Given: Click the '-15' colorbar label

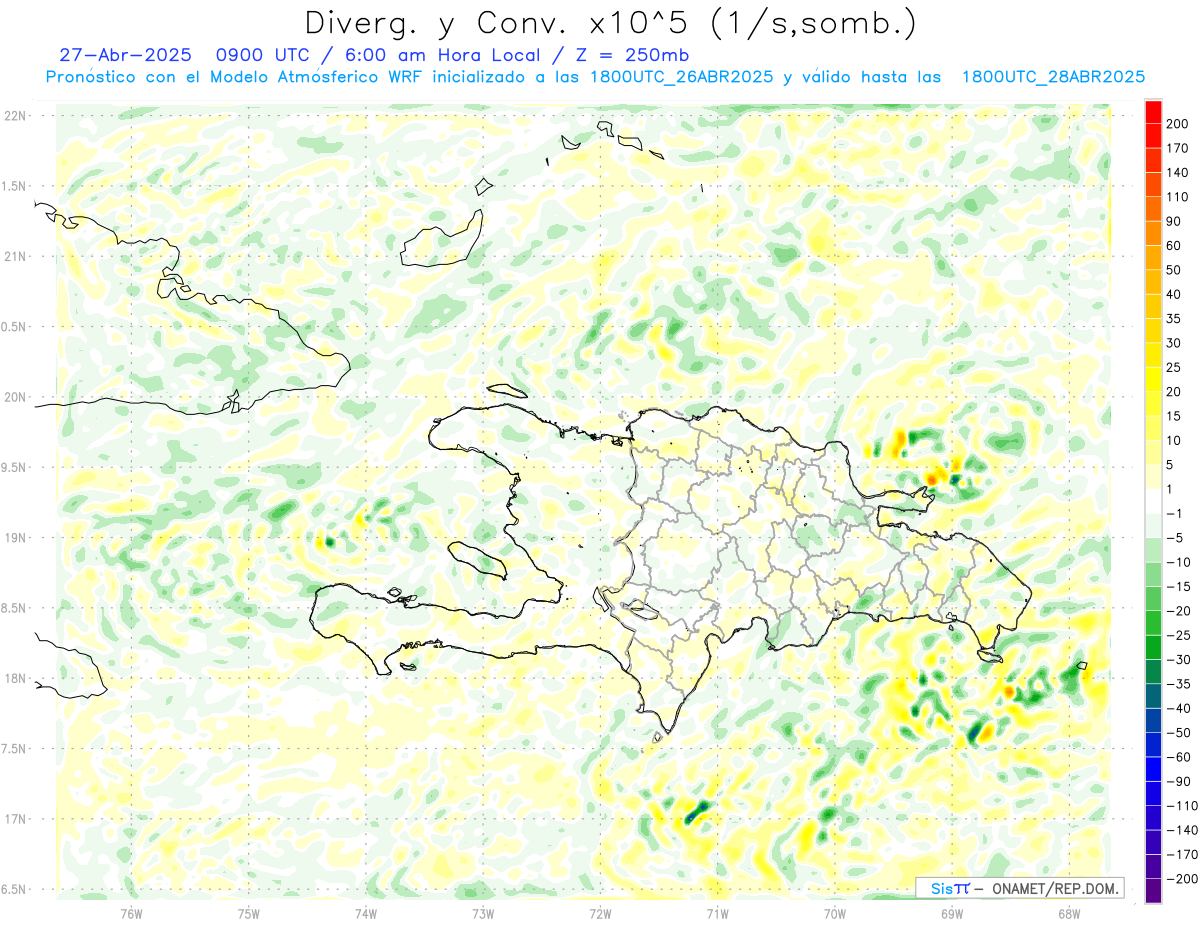Looking at the screenshot, I should [1177, 586].
